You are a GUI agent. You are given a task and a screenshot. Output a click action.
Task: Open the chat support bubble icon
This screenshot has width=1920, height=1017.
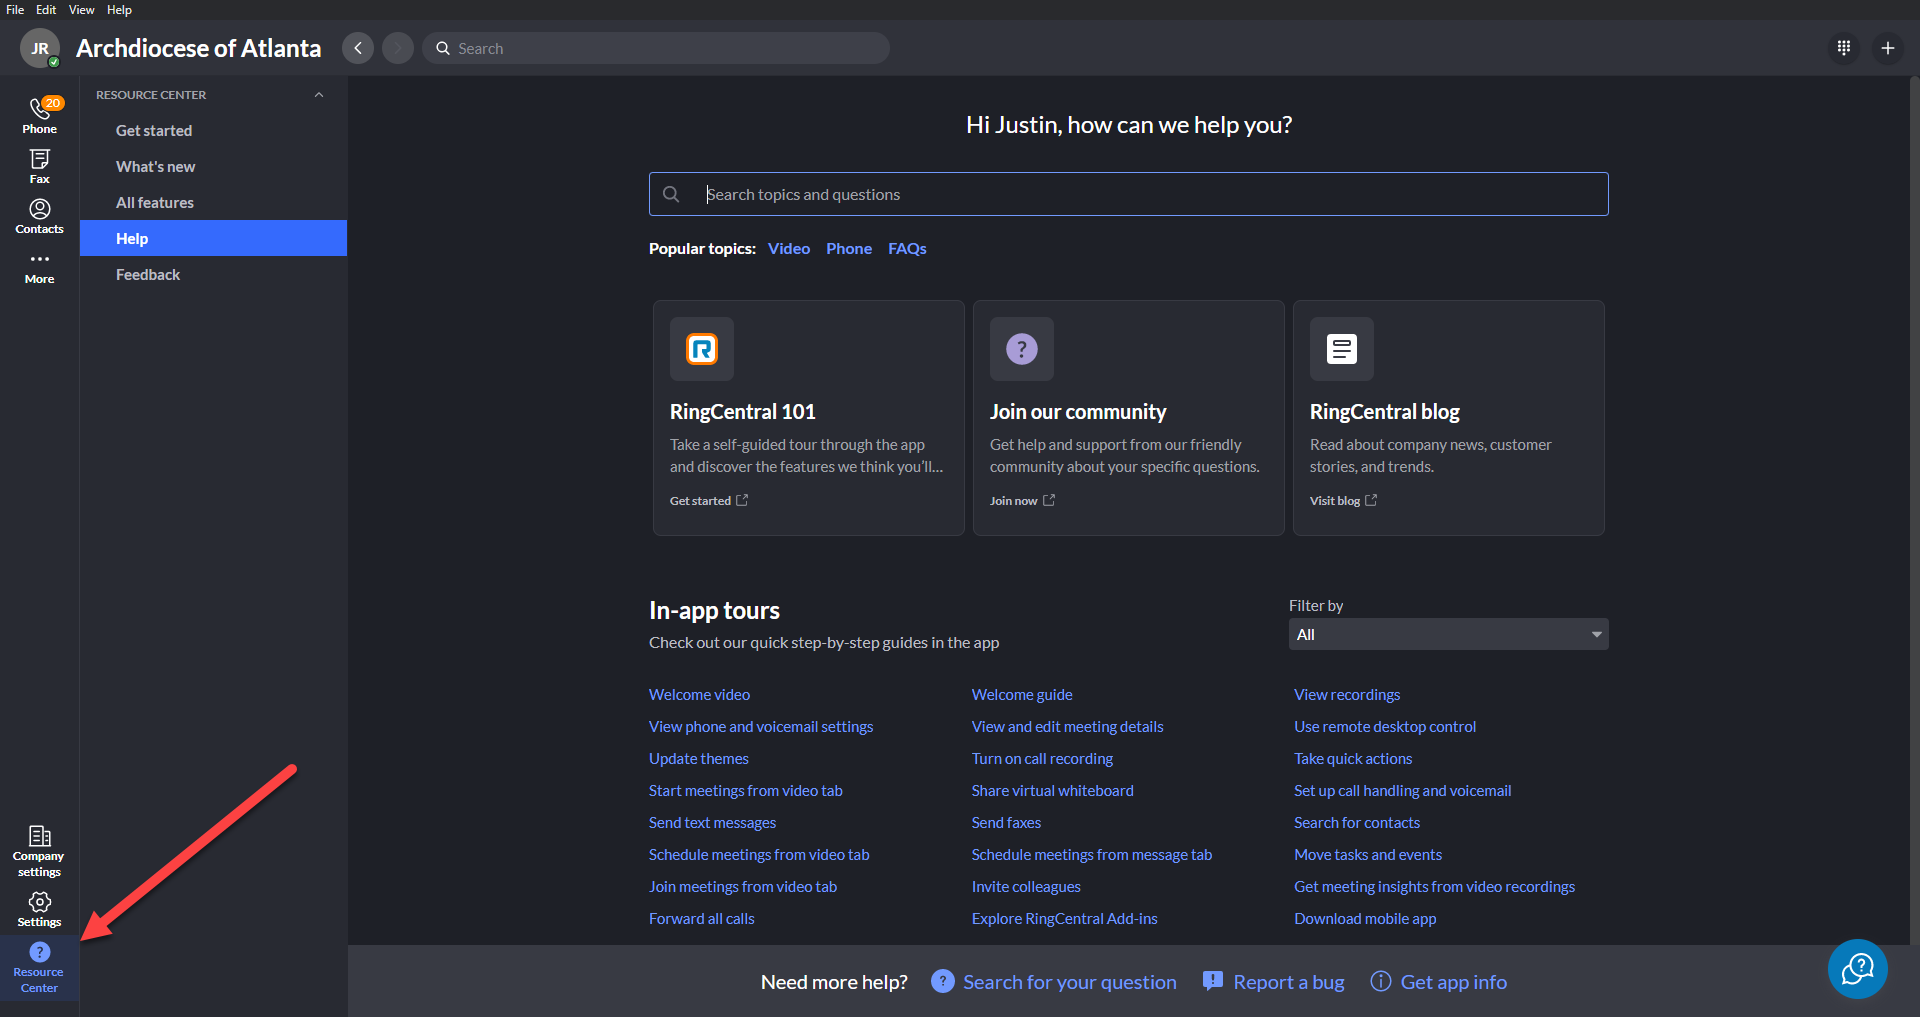pyautogui.click(x=1858, y=968)
